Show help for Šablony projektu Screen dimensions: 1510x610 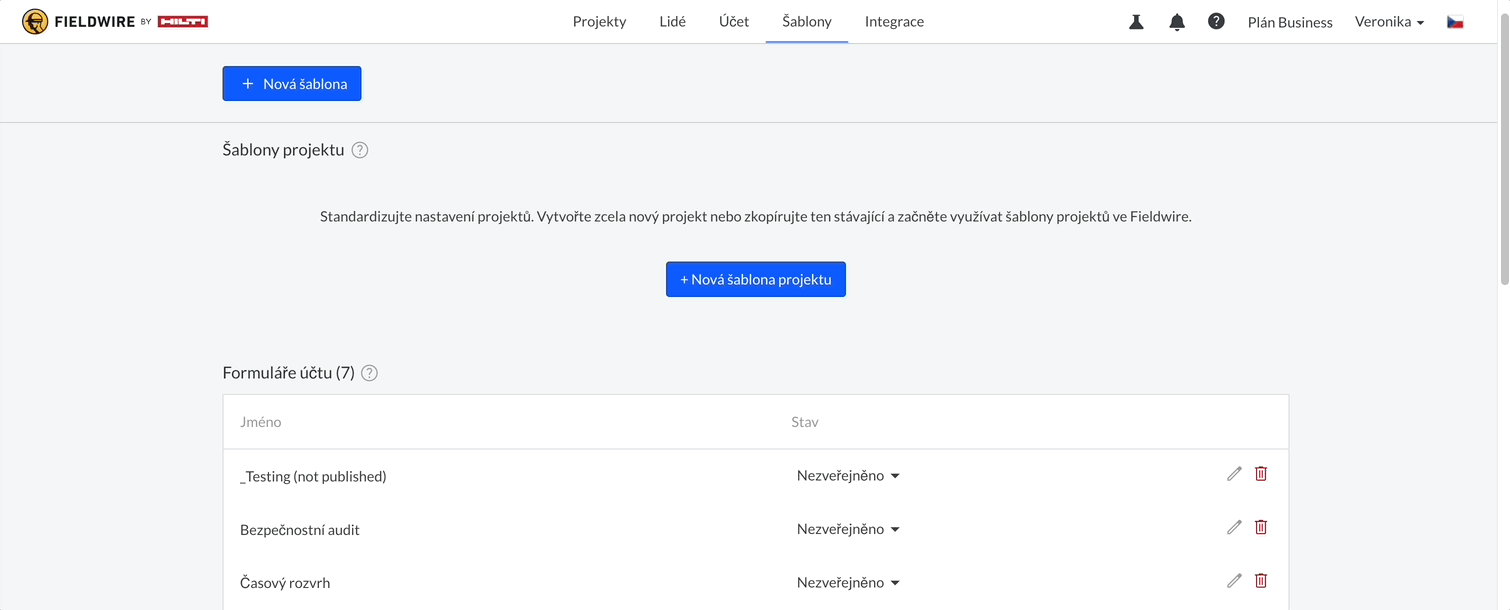pyautogui.click(x=360, y=150)
